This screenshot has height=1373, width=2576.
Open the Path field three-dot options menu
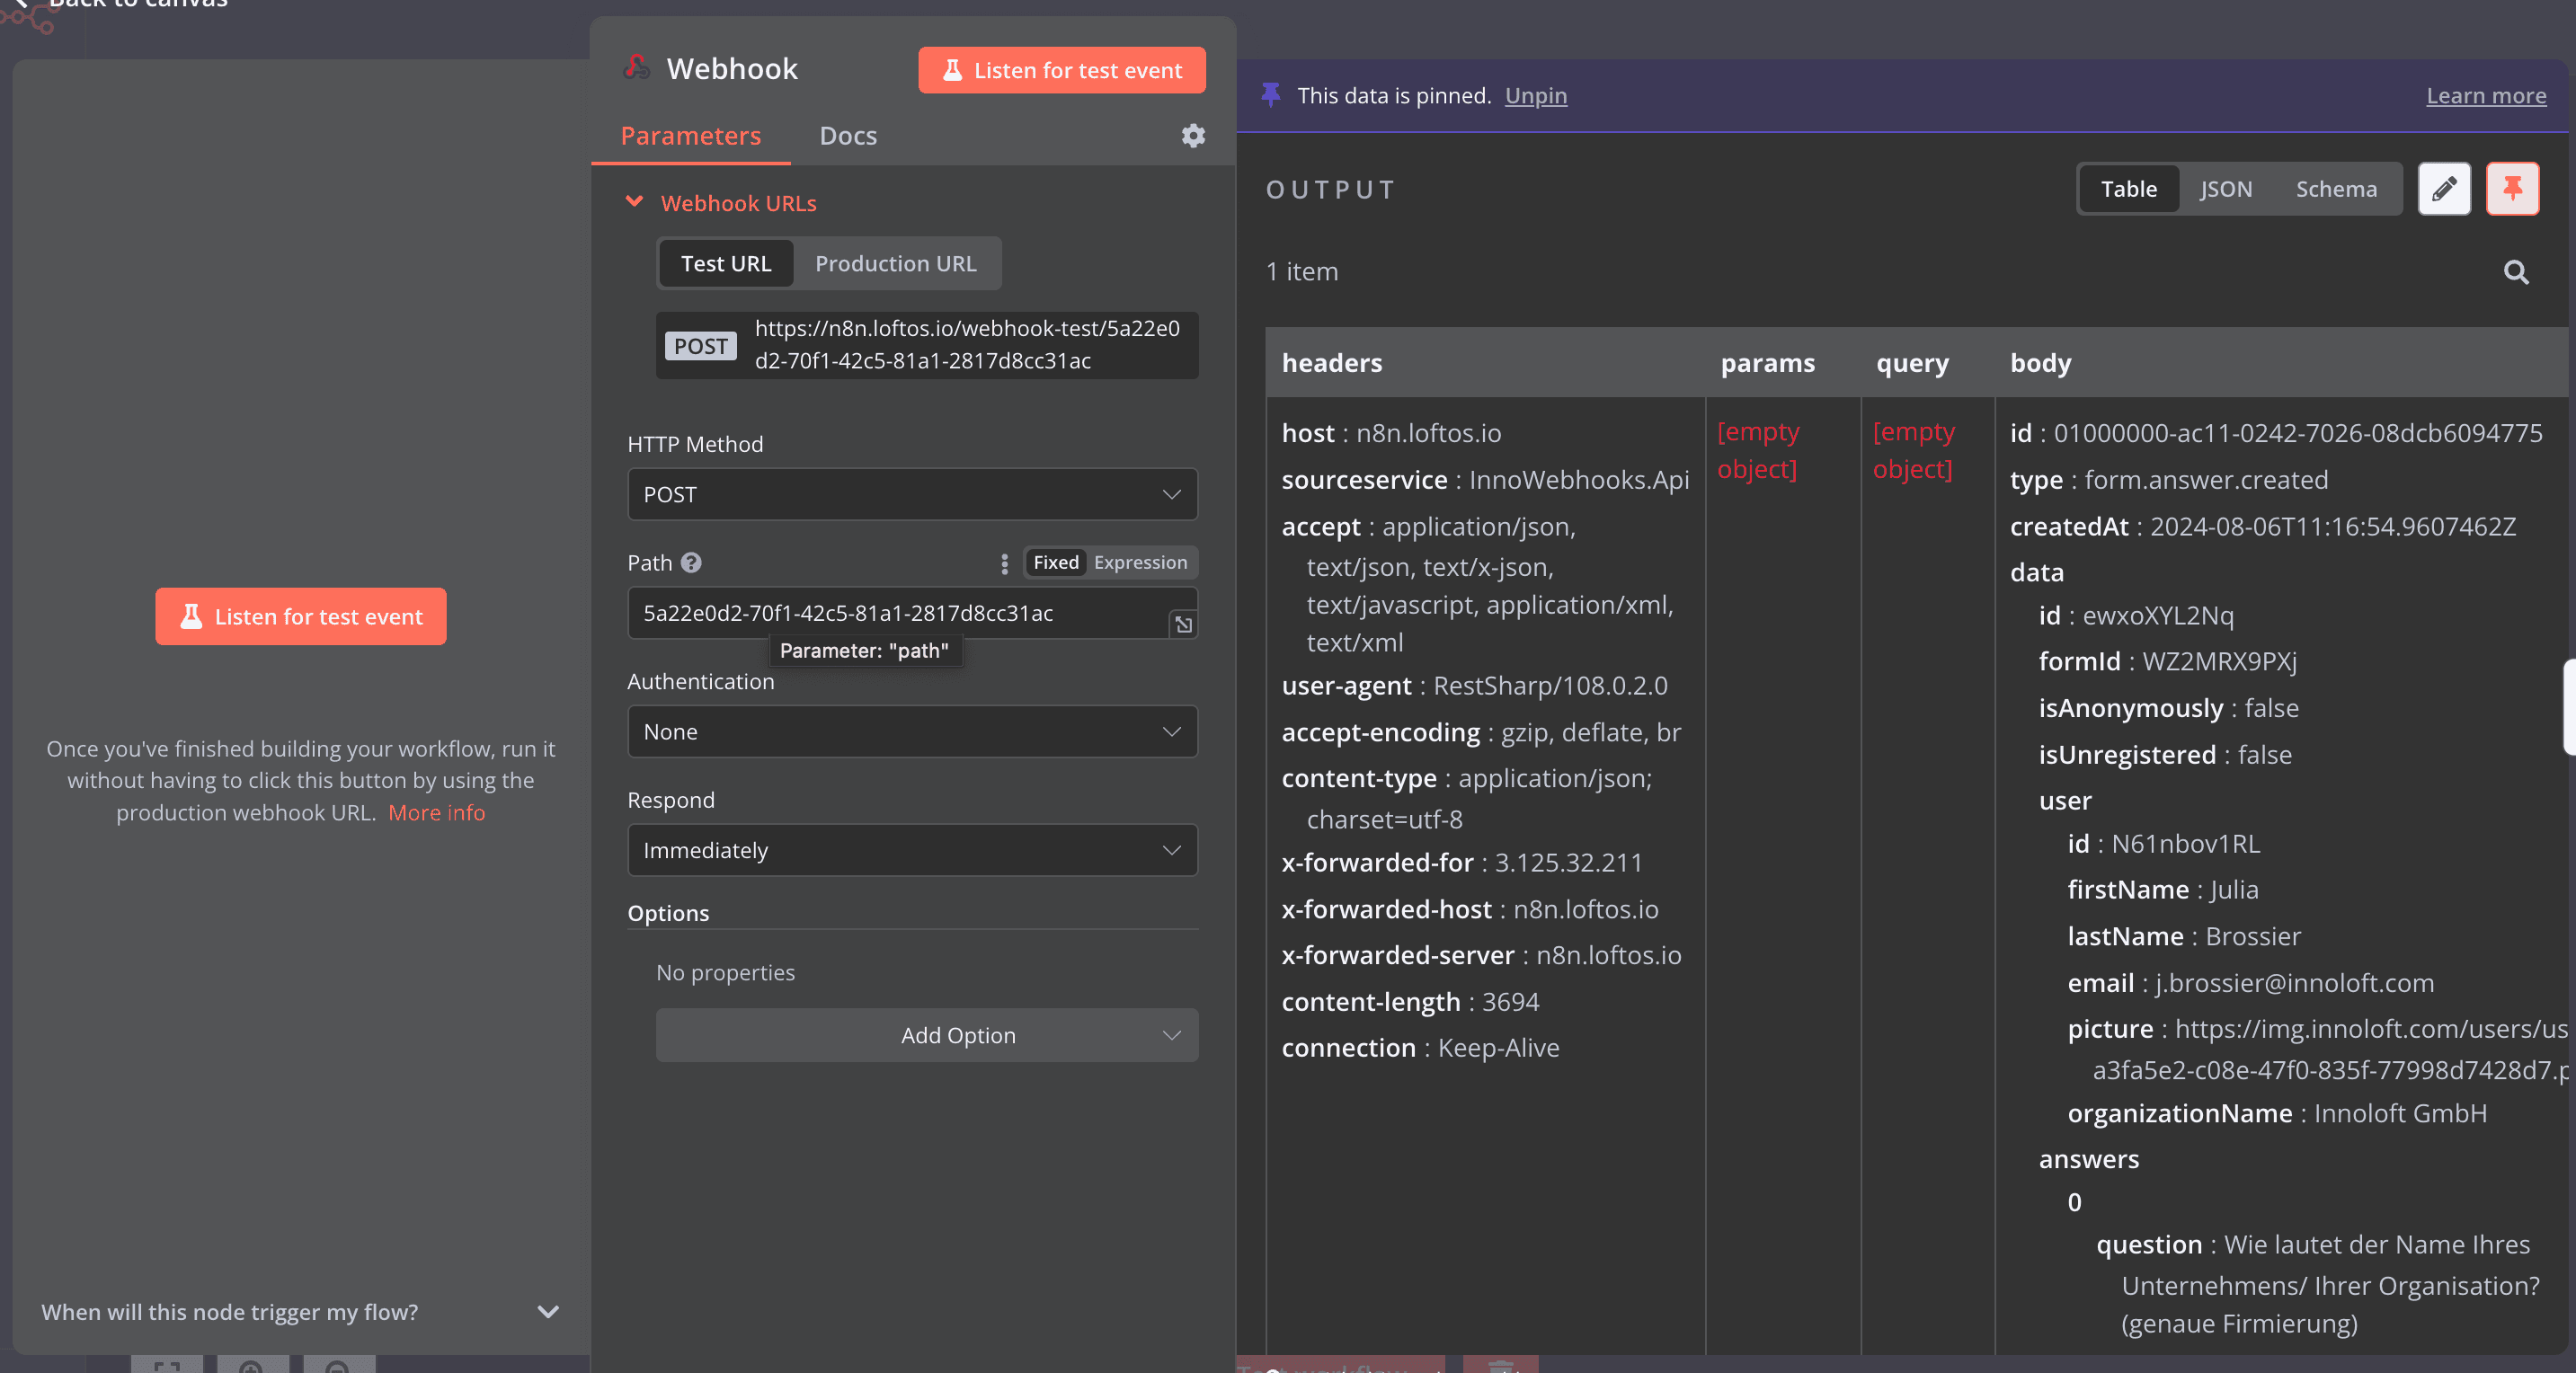pyautogui.click(x=1004, y=563)
